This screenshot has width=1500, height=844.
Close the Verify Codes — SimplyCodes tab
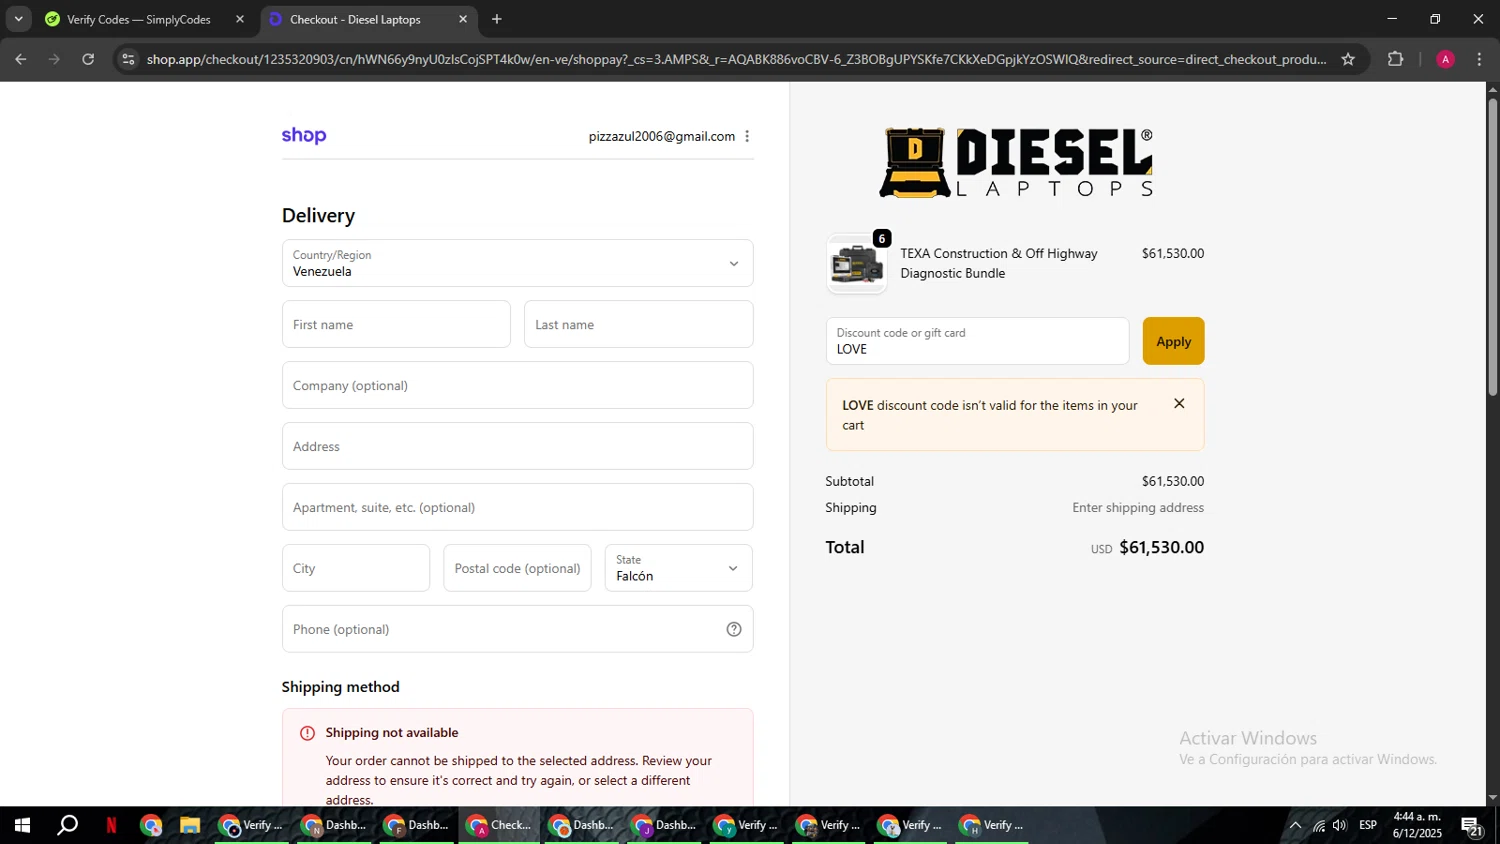[x=240, y=19]
